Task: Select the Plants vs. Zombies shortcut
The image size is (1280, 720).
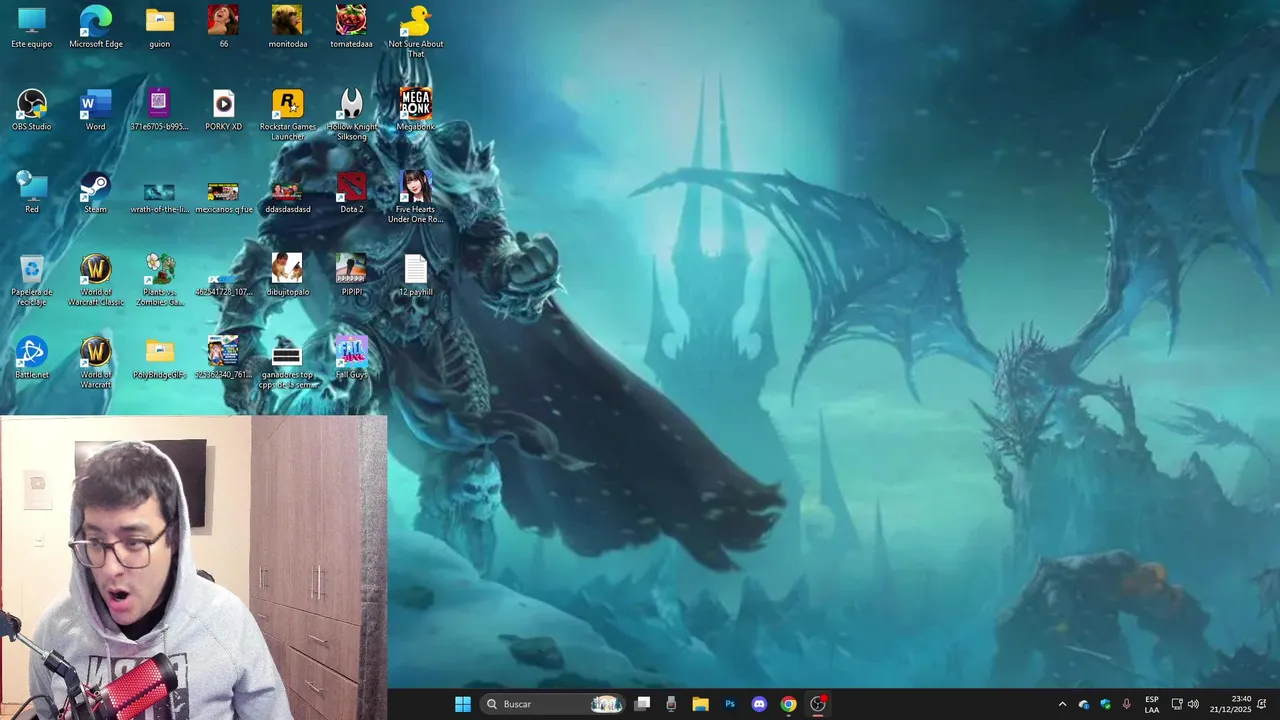Action: (x=160, y=280)
